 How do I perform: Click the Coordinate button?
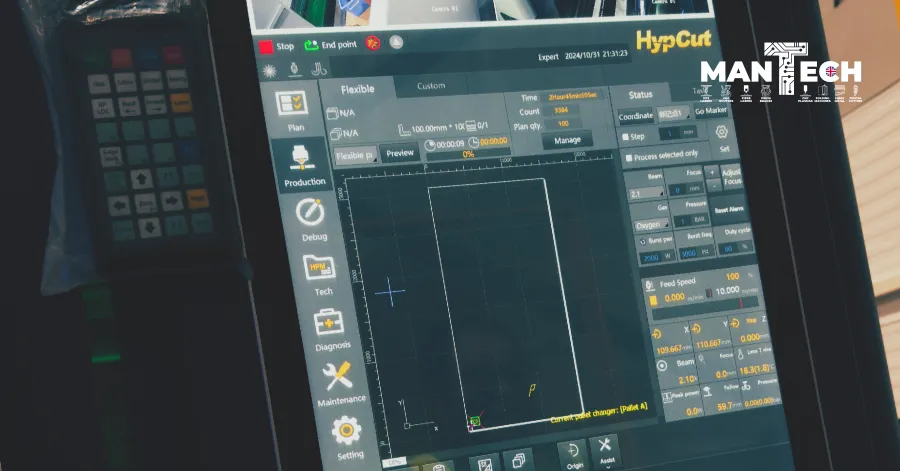(635, 116)
